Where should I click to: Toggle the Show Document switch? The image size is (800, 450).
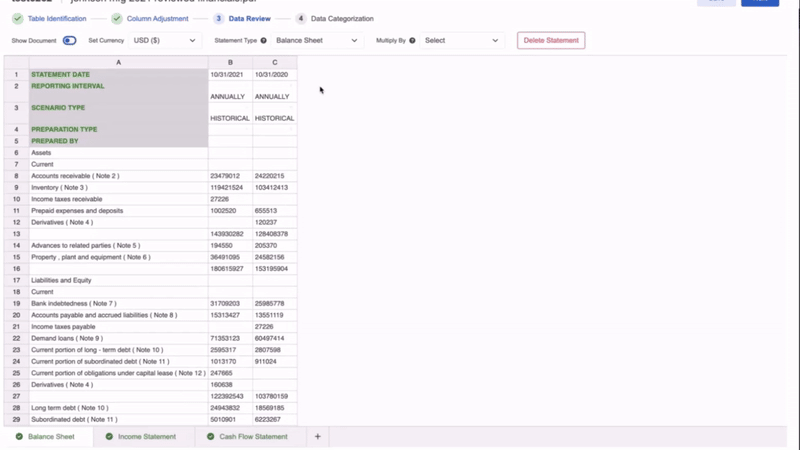pyautogui.click(x=69, y=41)
